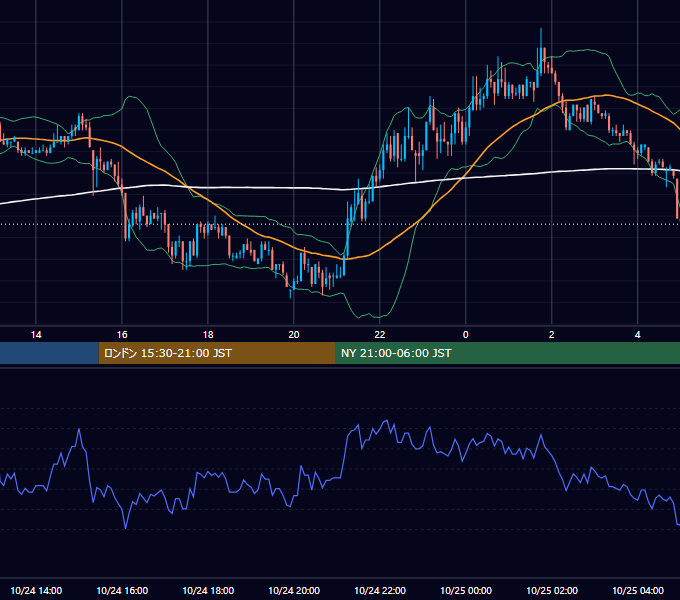This screenshot has height=600, width=680.
Task: Click the 10/24 16:00 date label
Action: tap(122, 590)
